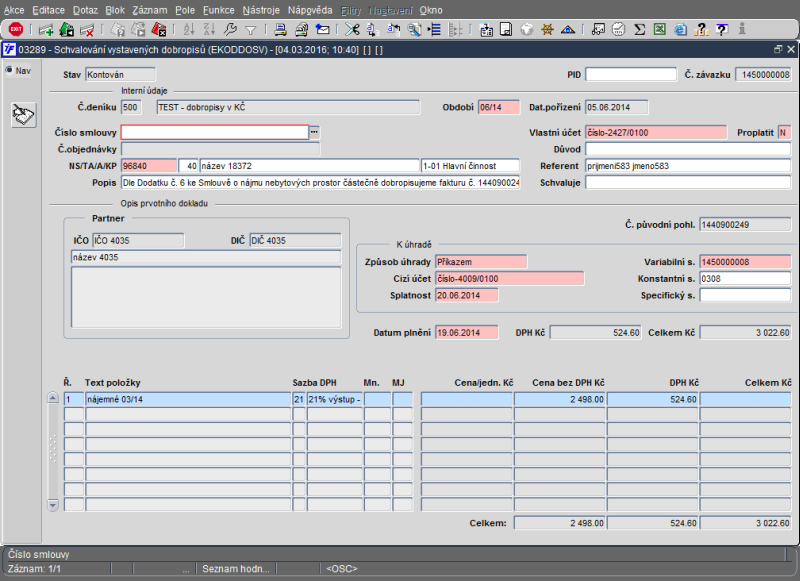This screenshot has height=581, width=800.
Task: Click the Schvaluje input field
Action: click(688, 183)
